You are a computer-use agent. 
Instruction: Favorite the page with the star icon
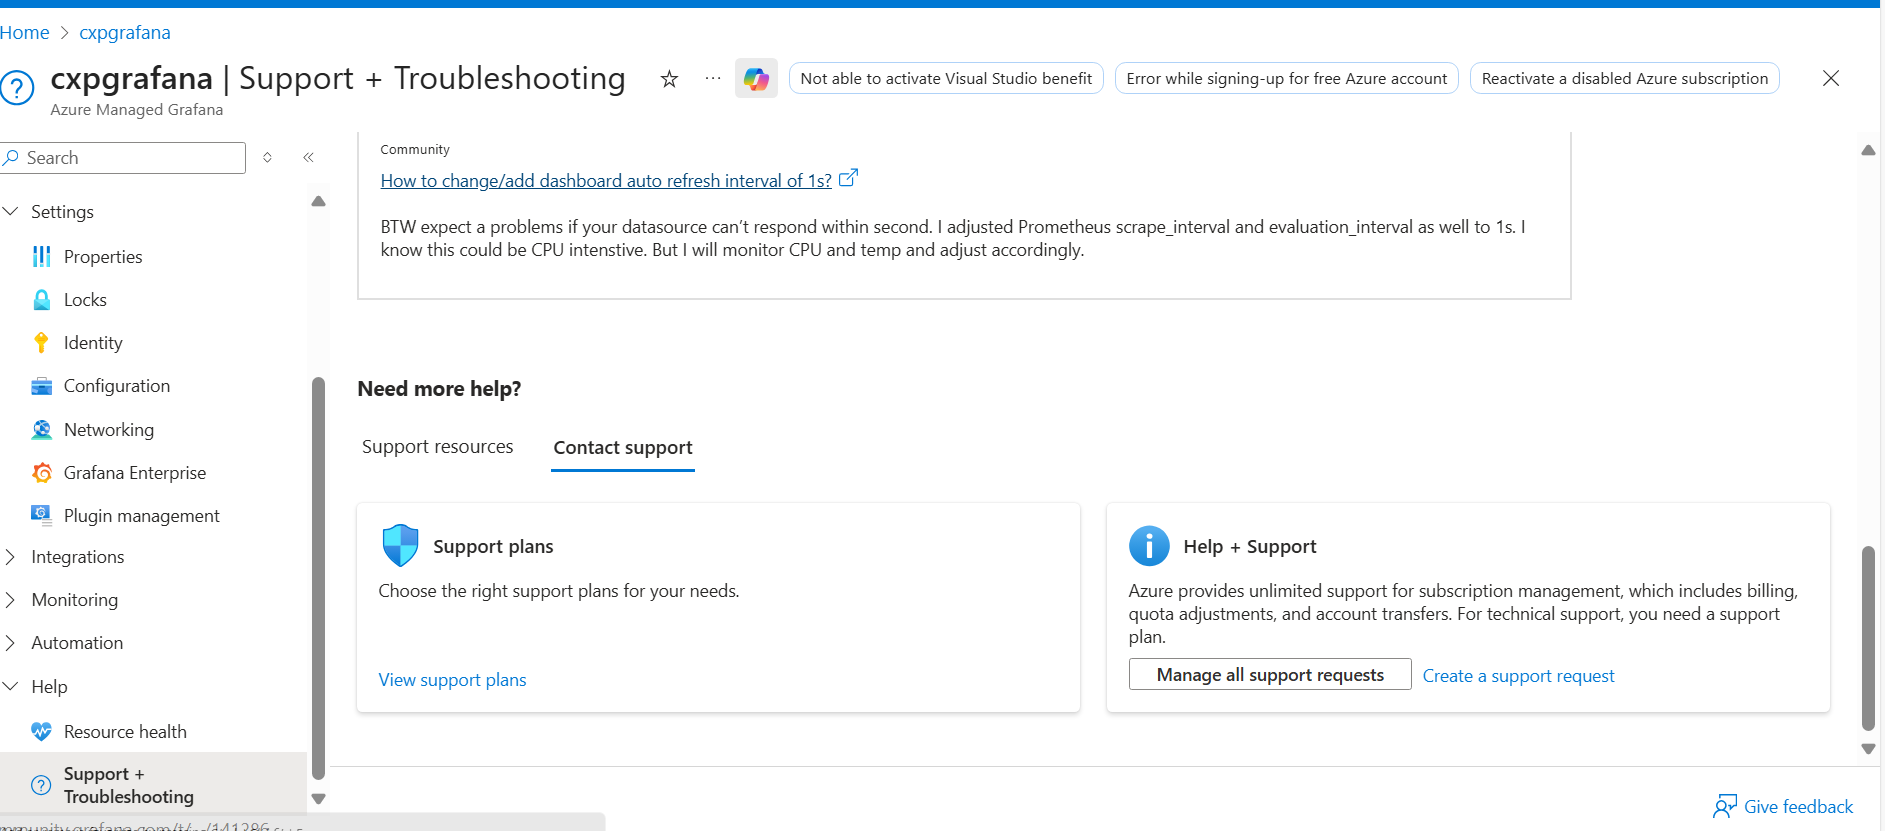click(669, 79)
